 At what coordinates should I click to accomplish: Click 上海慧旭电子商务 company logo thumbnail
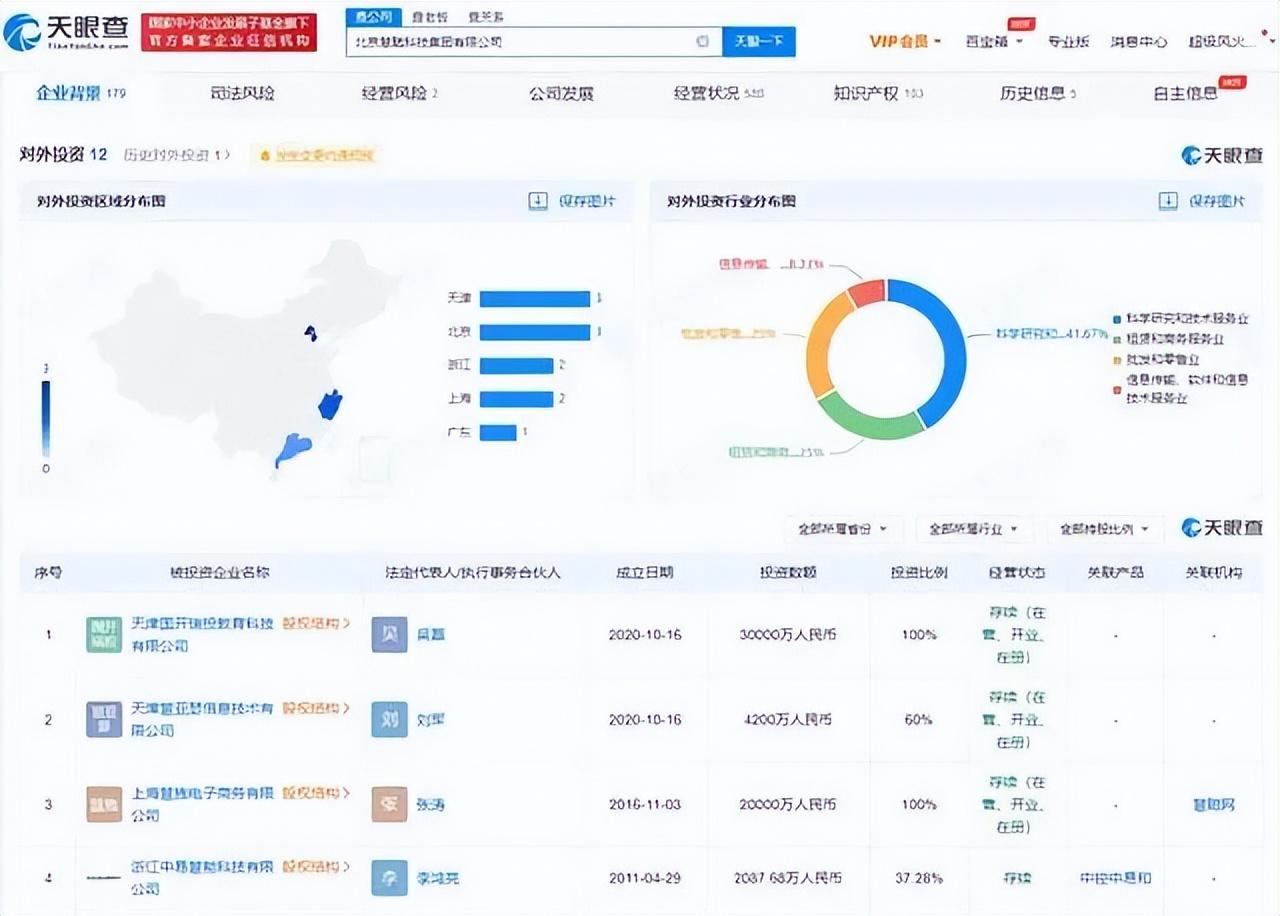click(x=104, y=804)
